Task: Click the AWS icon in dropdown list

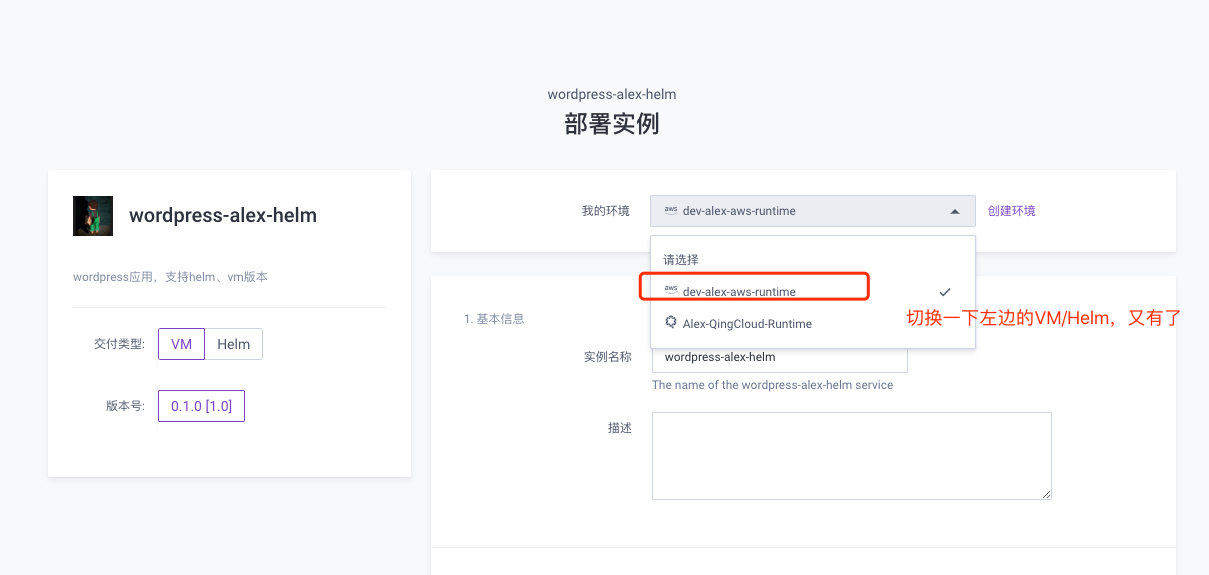Action: tap(670, 291)
